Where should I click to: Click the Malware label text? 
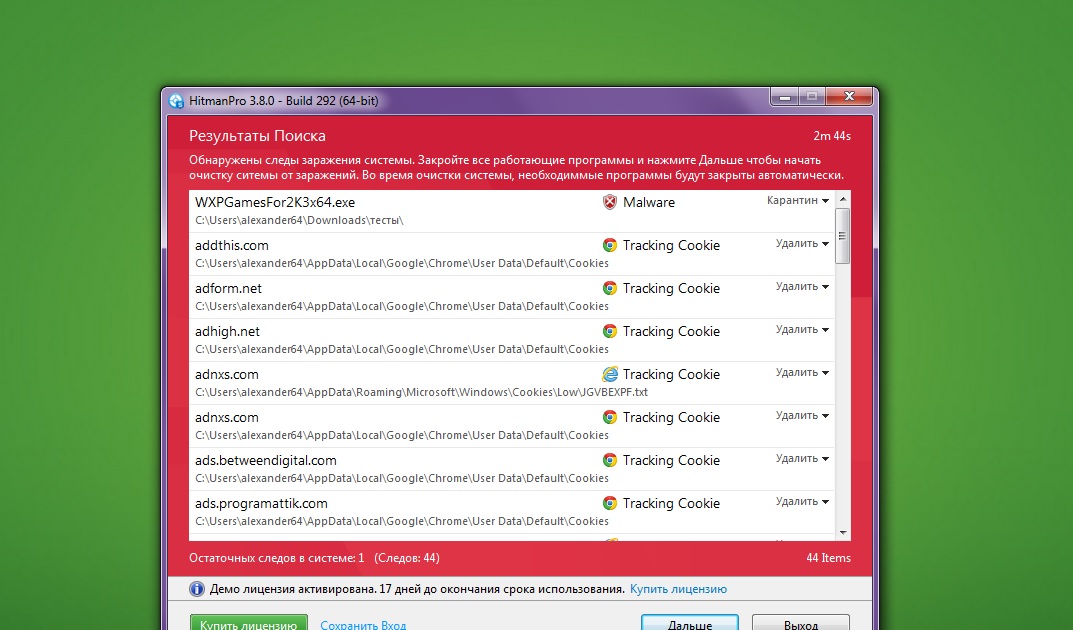[x=649, y=202]
